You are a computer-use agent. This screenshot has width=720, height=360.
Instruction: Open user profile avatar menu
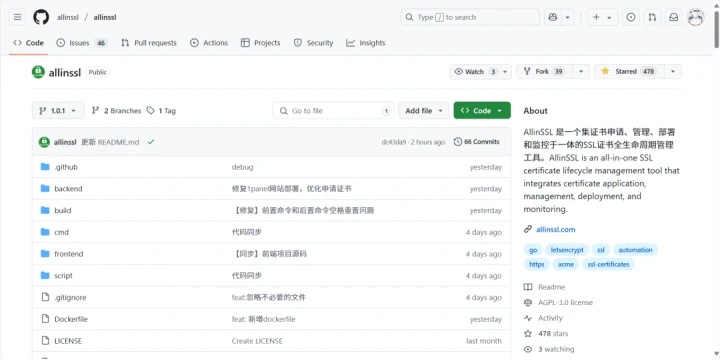pos(695,17)
